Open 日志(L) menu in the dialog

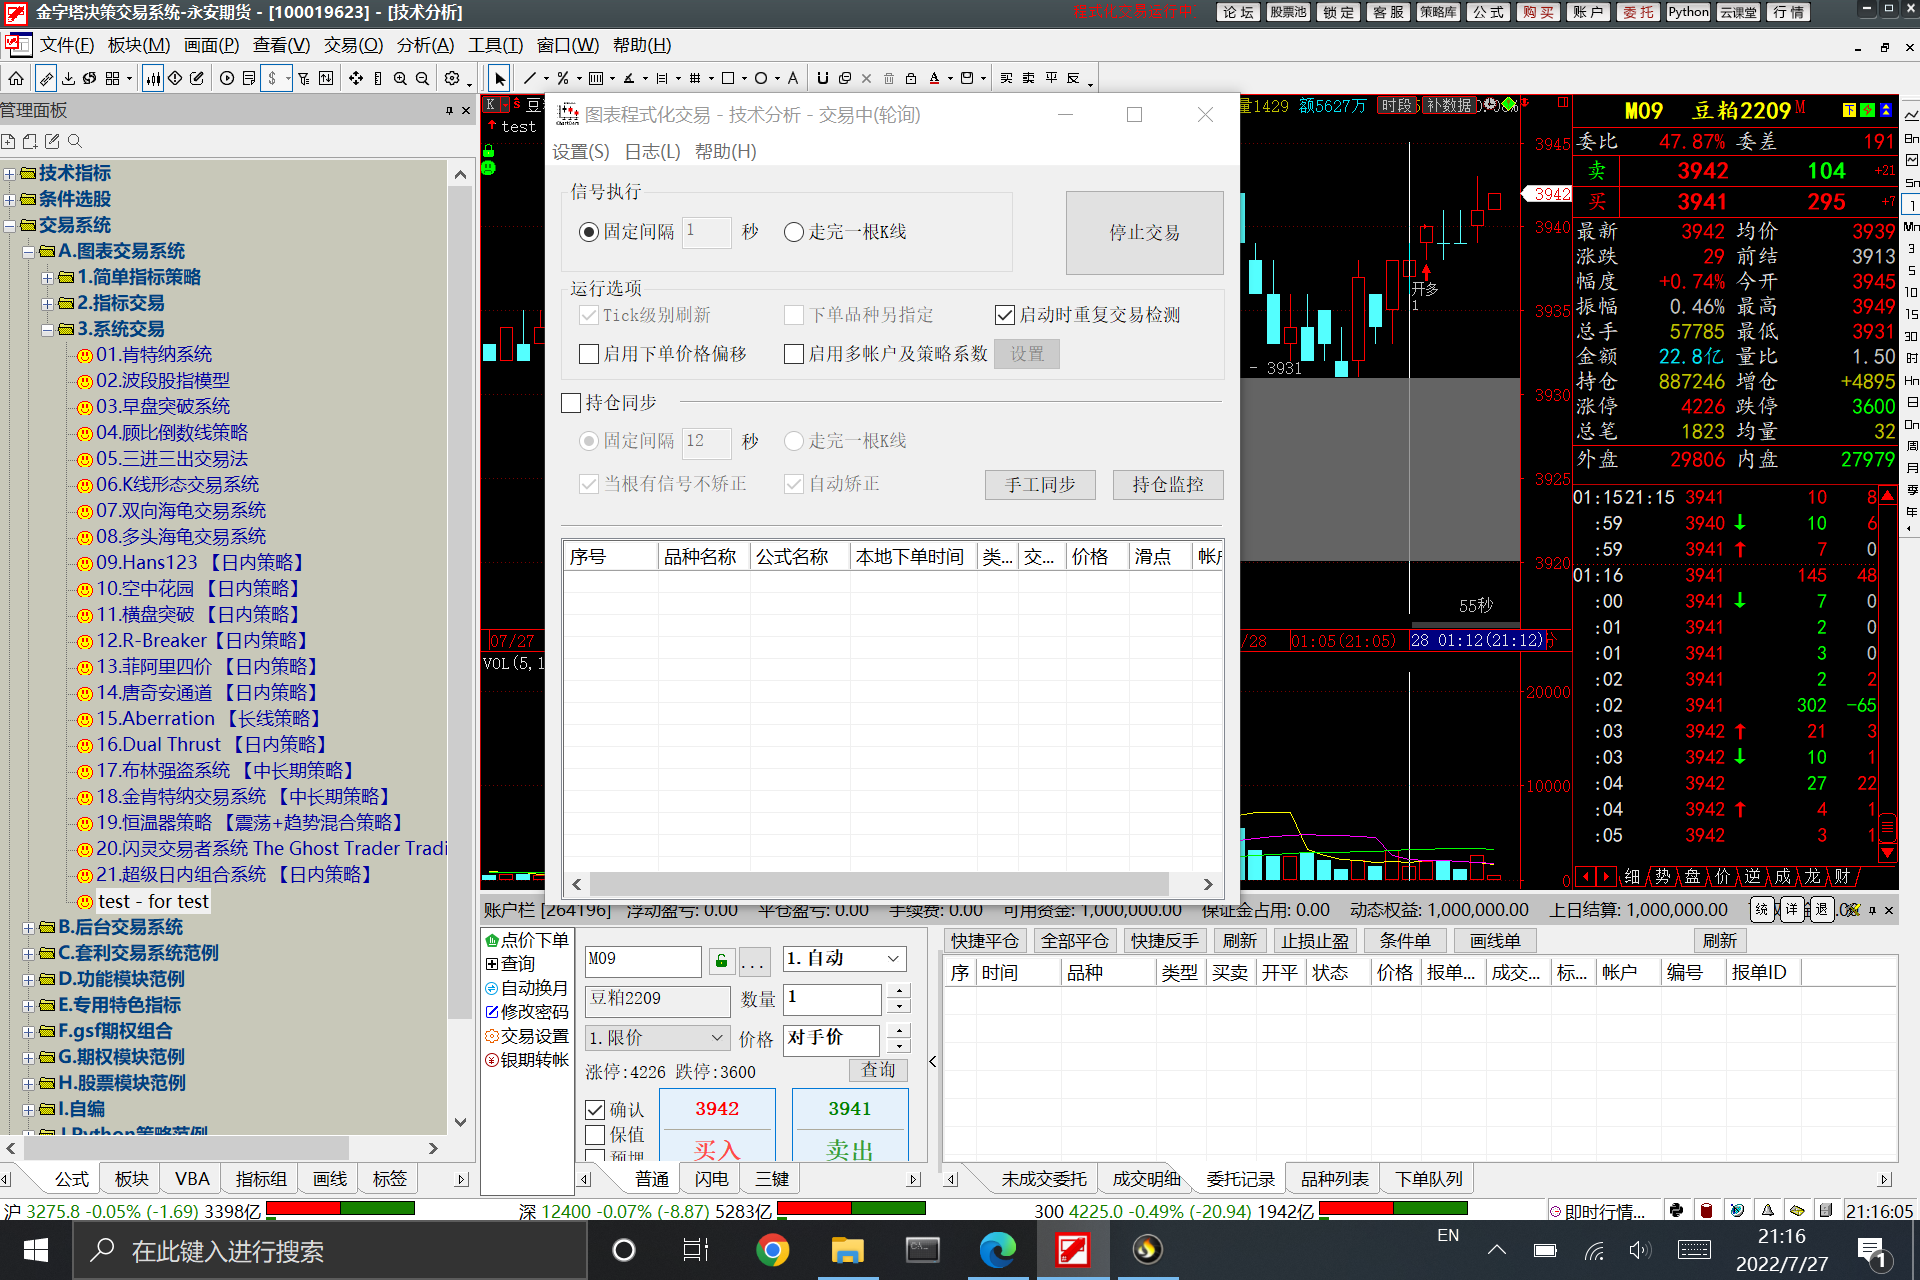click(x=652, y=152)
